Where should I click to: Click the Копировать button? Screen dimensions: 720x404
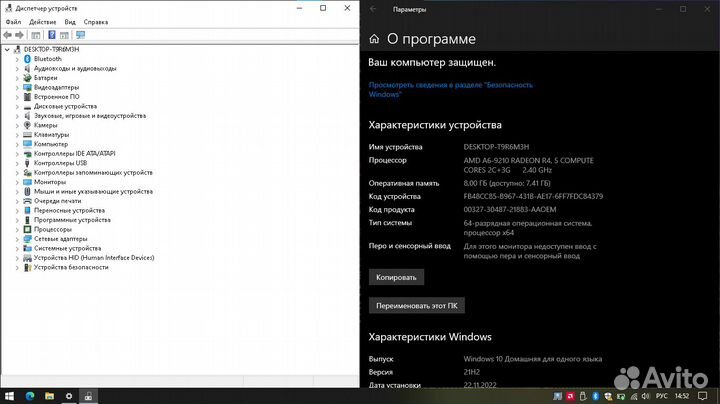tap(396, 277)
